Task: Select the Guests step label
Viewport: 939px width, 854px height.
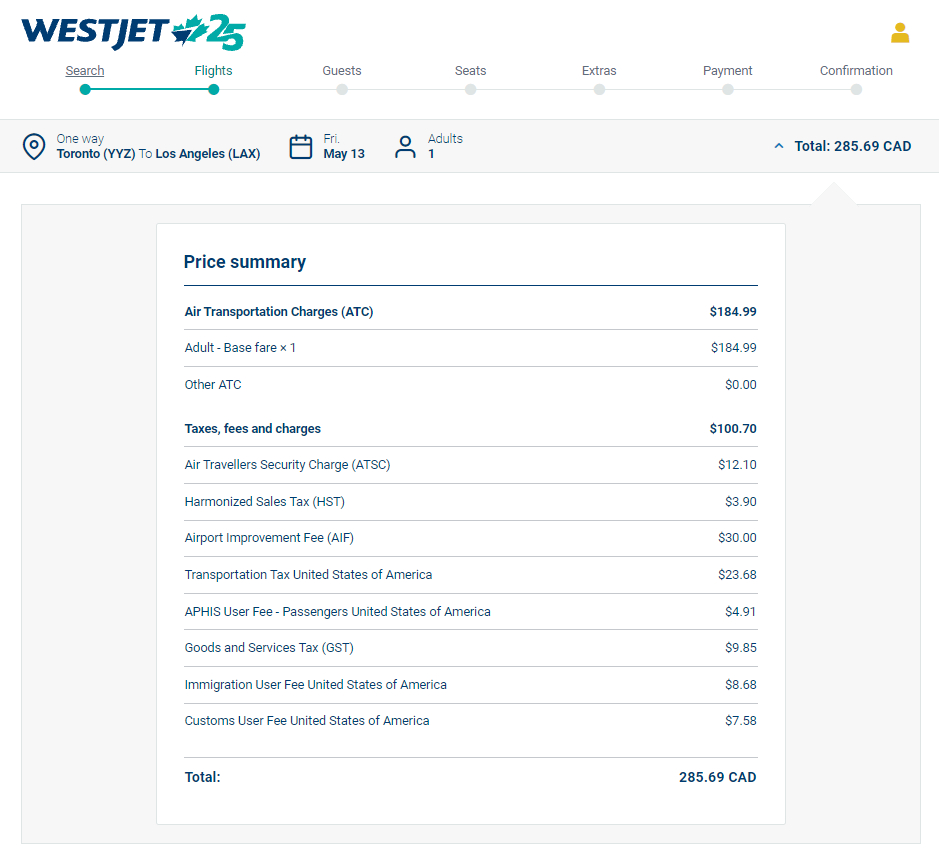Action: [342, 71]
